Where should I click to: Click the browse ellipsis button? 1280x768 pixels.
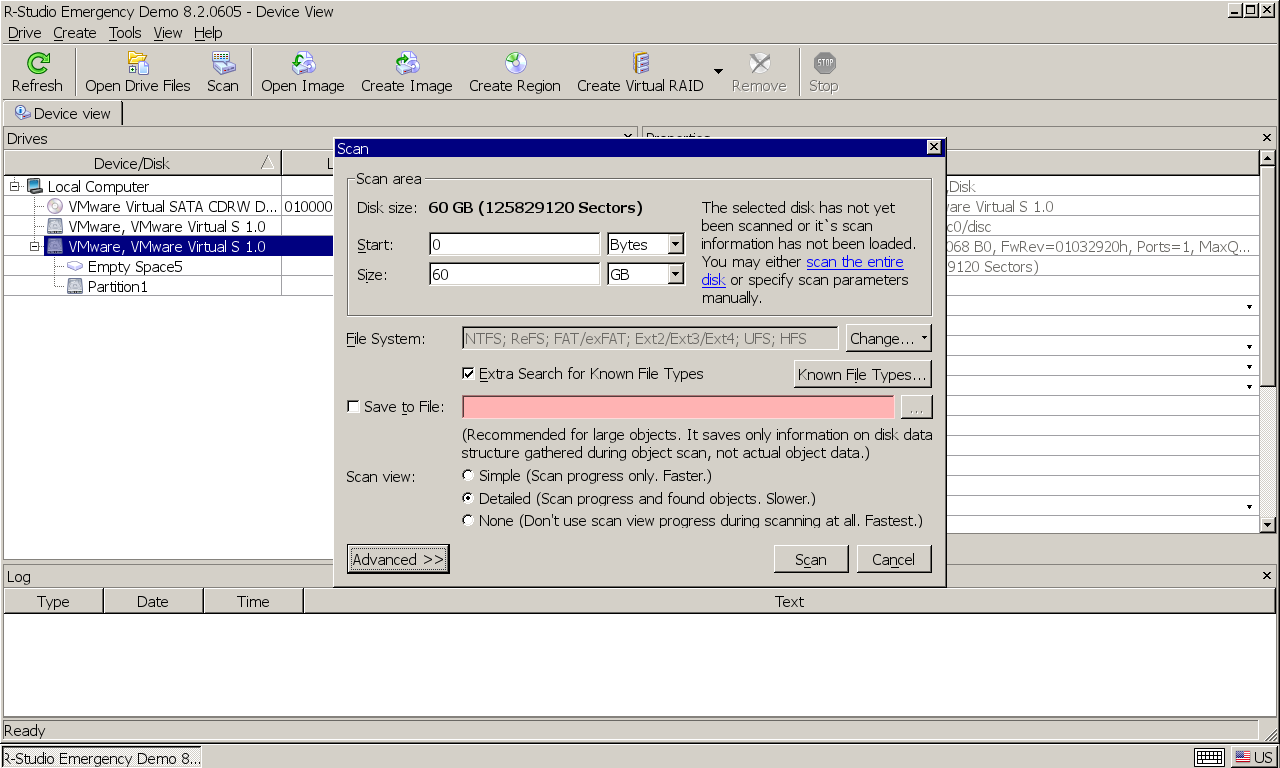pos(917,407)
